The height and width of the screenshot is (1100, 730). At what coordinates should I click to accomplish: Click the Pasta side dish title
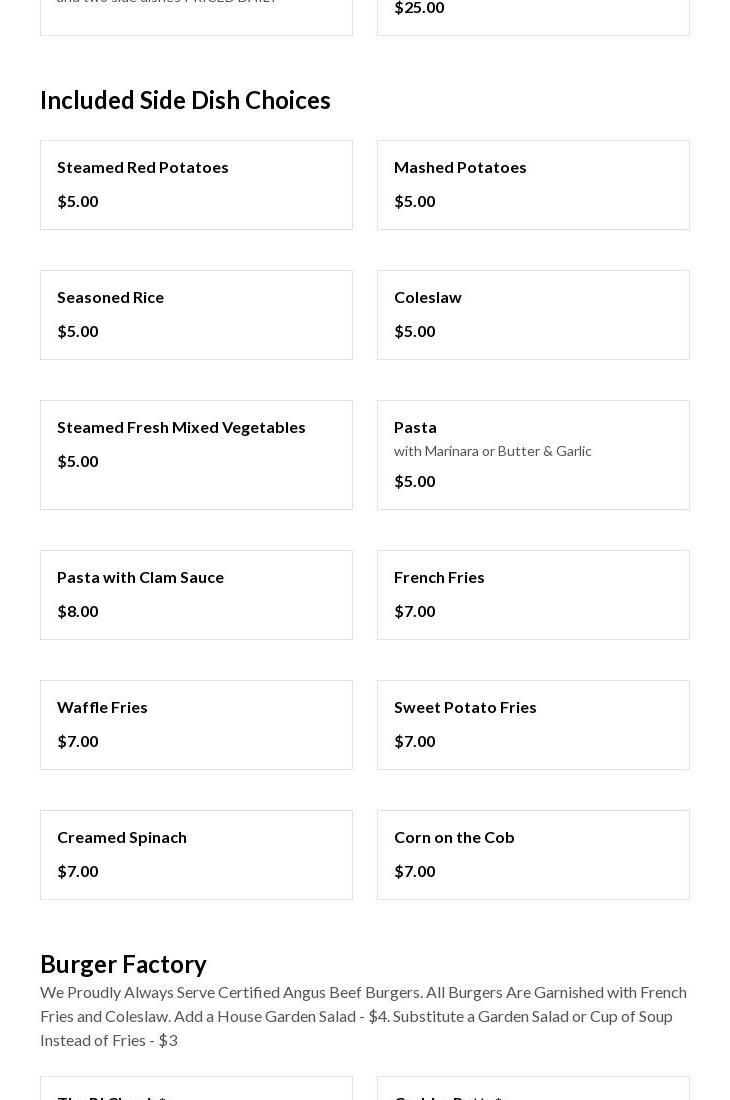(415, 427)
